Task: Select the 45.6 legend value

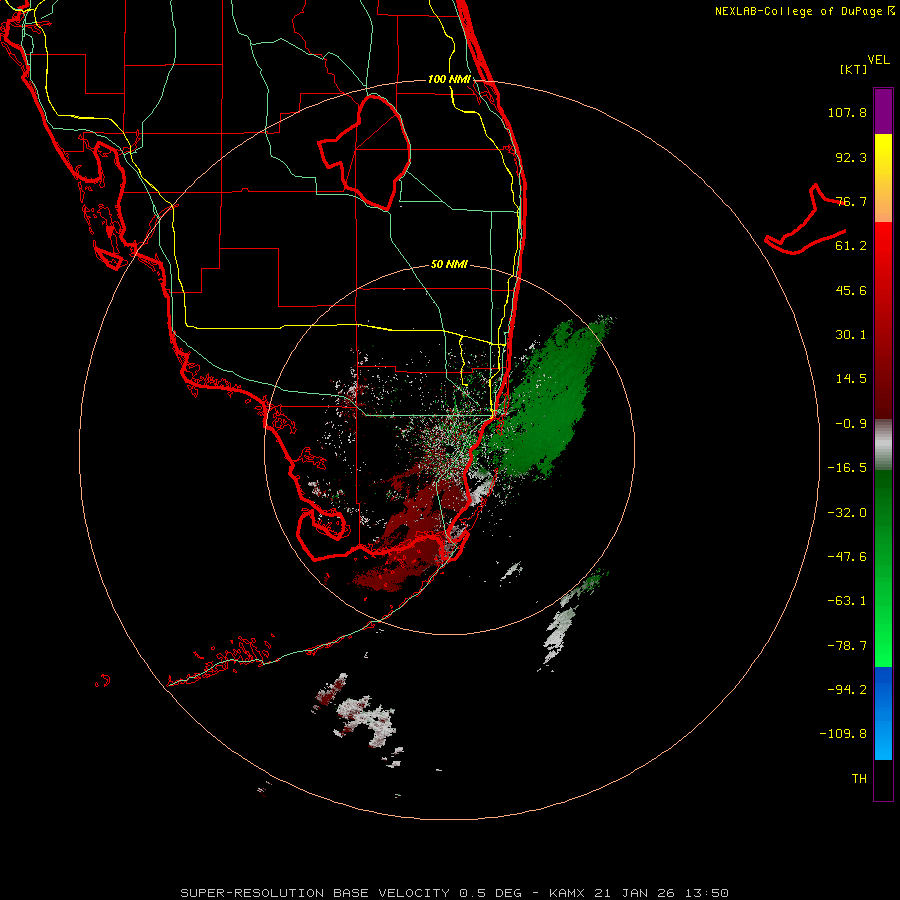Action: coord(851,290)
